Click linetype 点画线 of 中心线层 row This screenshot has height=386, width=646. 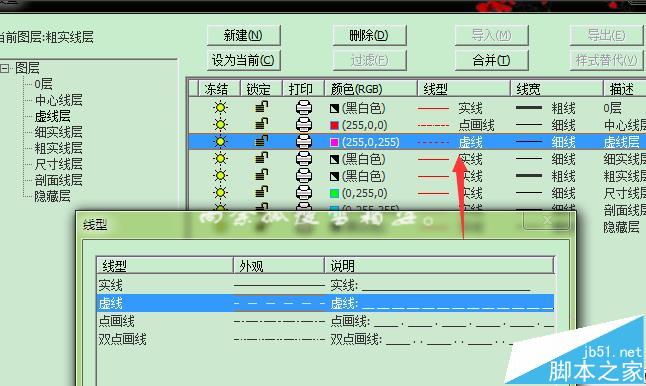(476, 125)
